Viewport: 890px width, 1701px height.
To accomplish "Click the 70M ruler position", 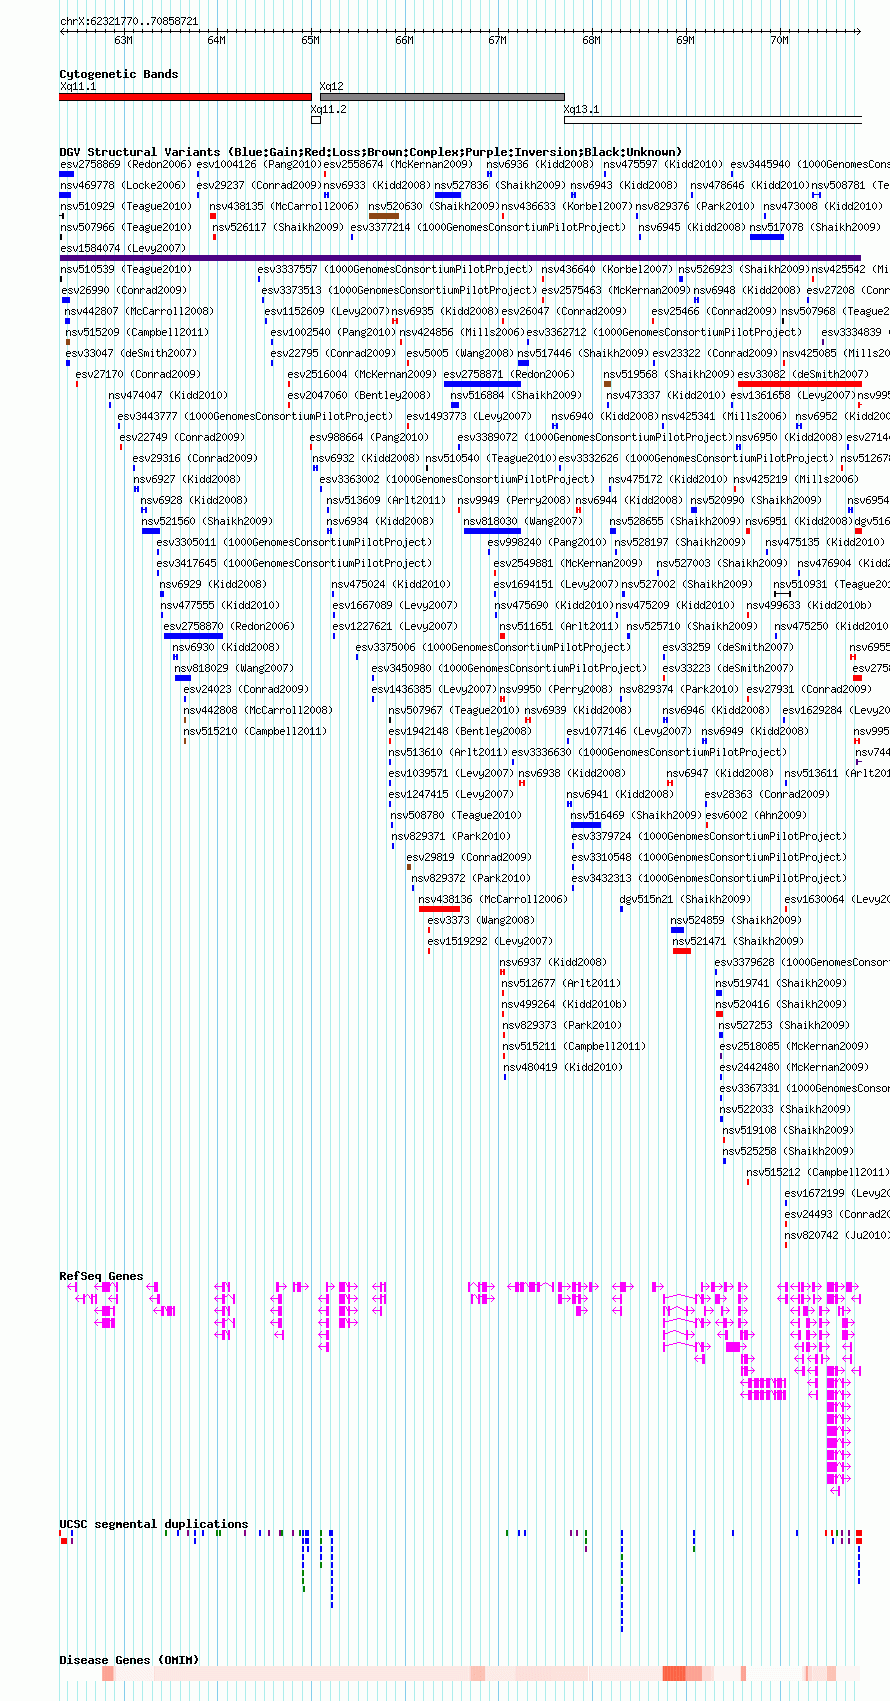I will coord(779,40).
